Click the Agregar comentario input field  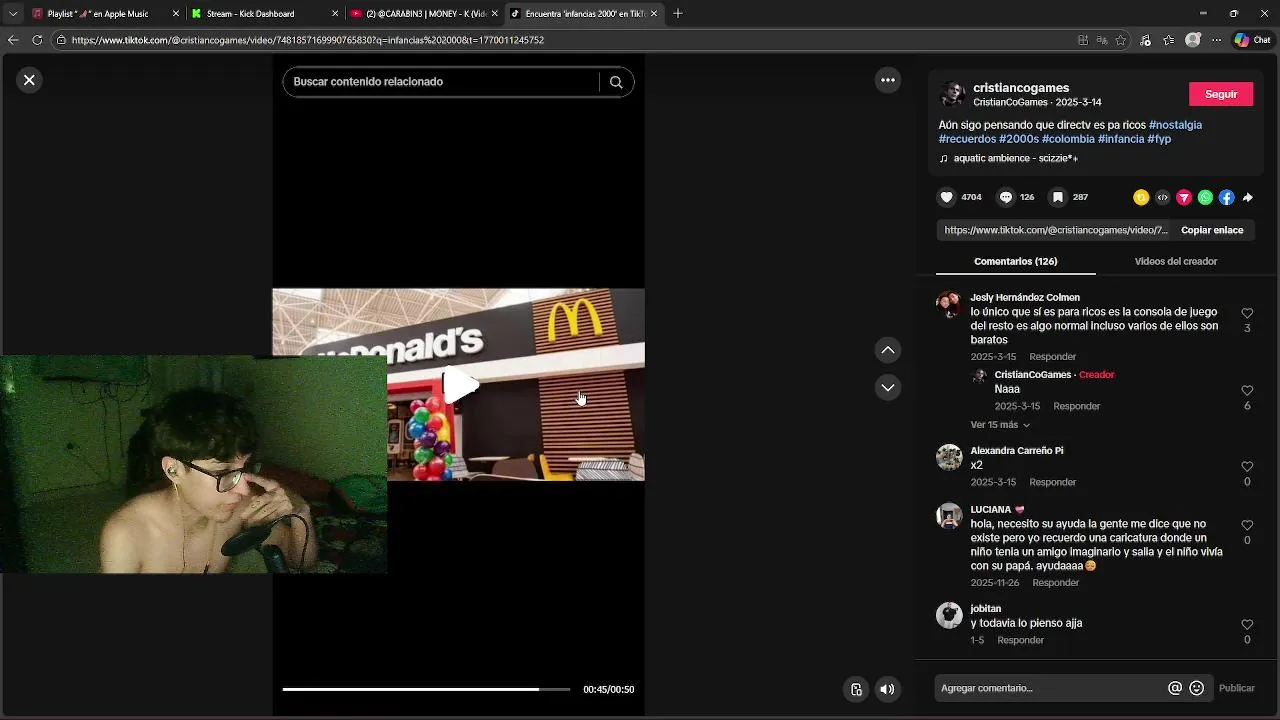(1050, 688)
